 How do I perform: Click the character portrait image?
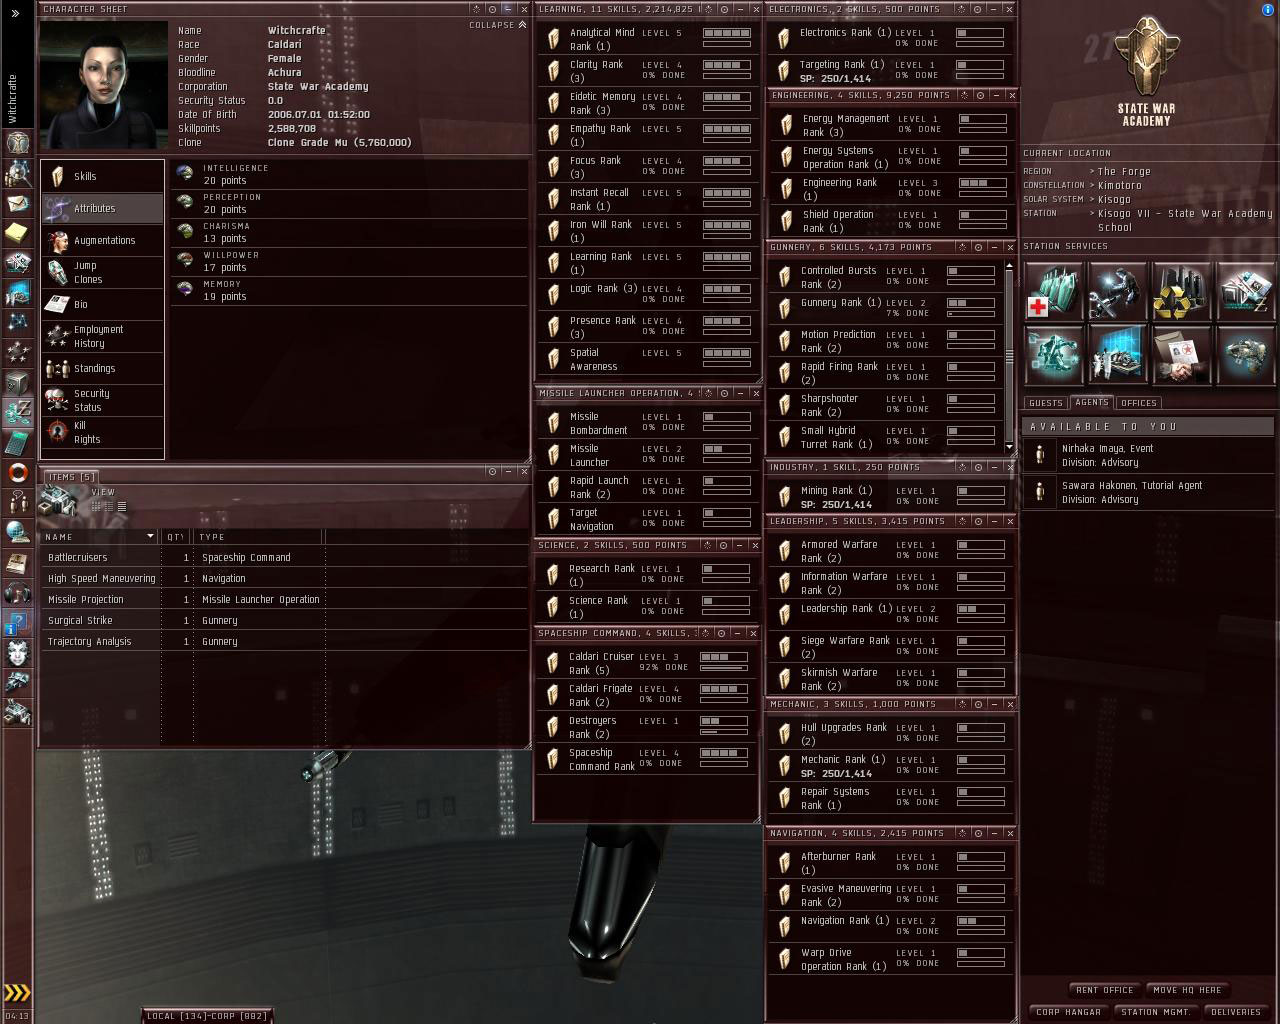[x=103, y=84]
